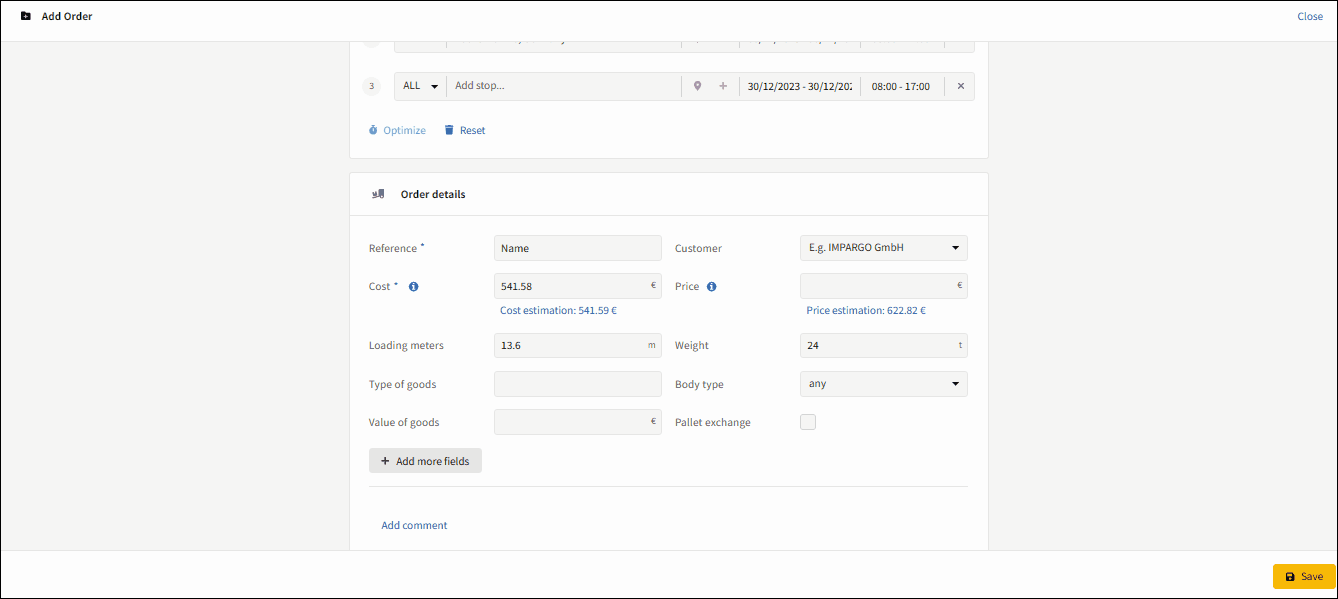Click the empty Price input field

[x=884, y=286]
